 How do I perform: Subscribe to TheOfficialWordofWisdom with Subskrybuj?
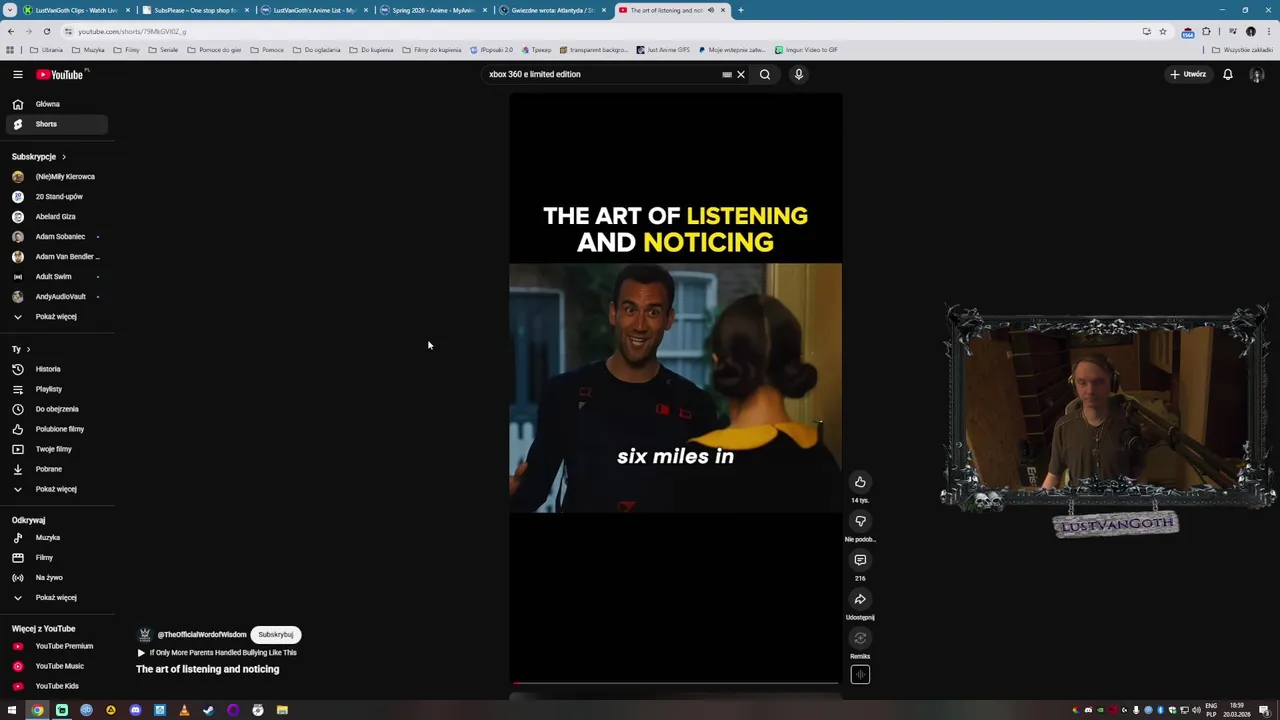click(x=275, y=634)
